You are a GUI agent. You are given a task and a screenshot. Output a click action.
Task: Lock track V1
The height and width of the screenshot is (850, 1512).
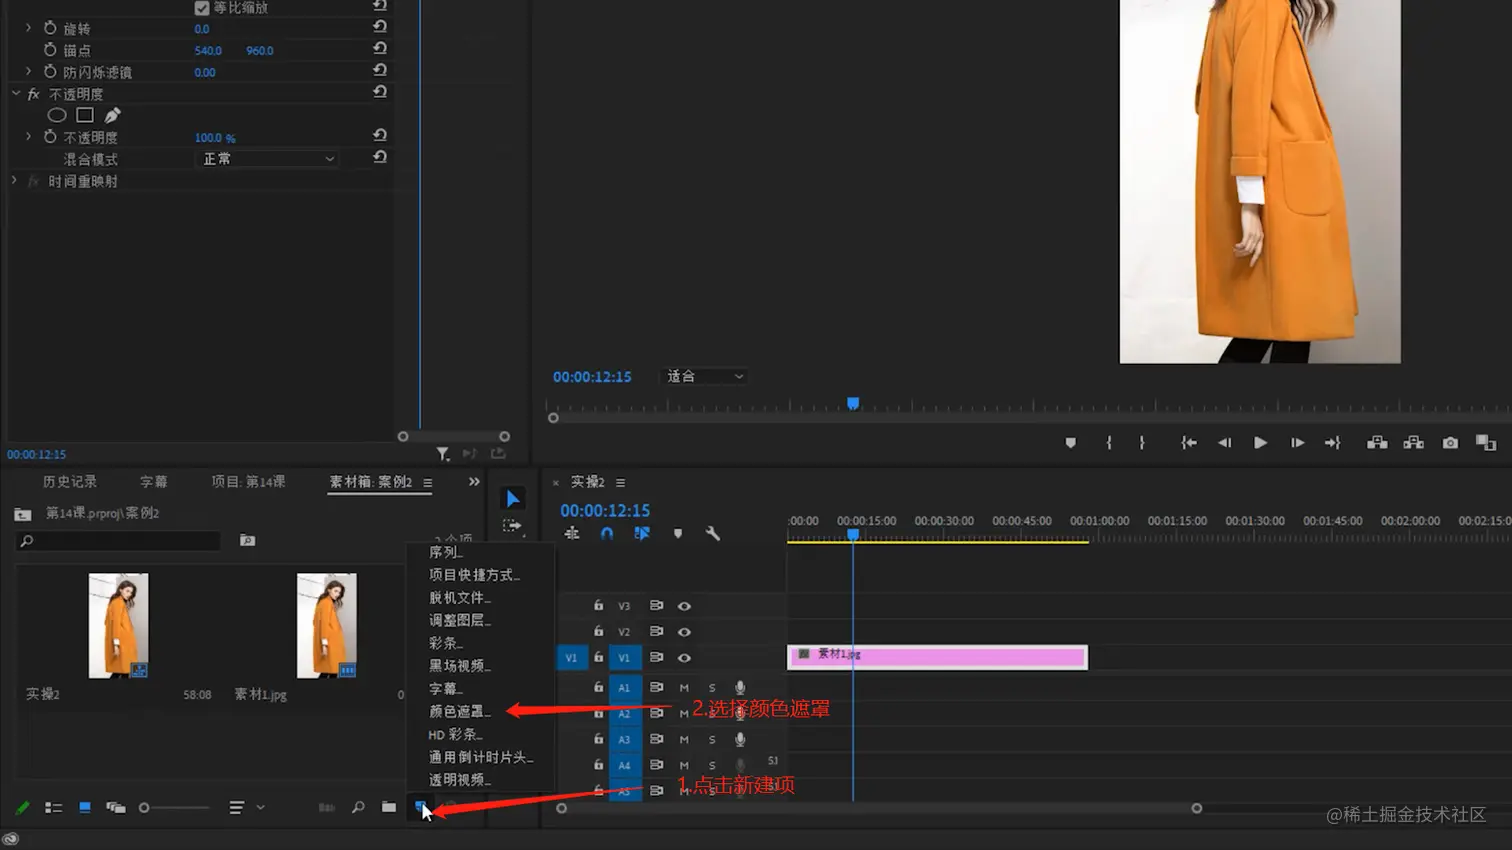pos(598,657)
